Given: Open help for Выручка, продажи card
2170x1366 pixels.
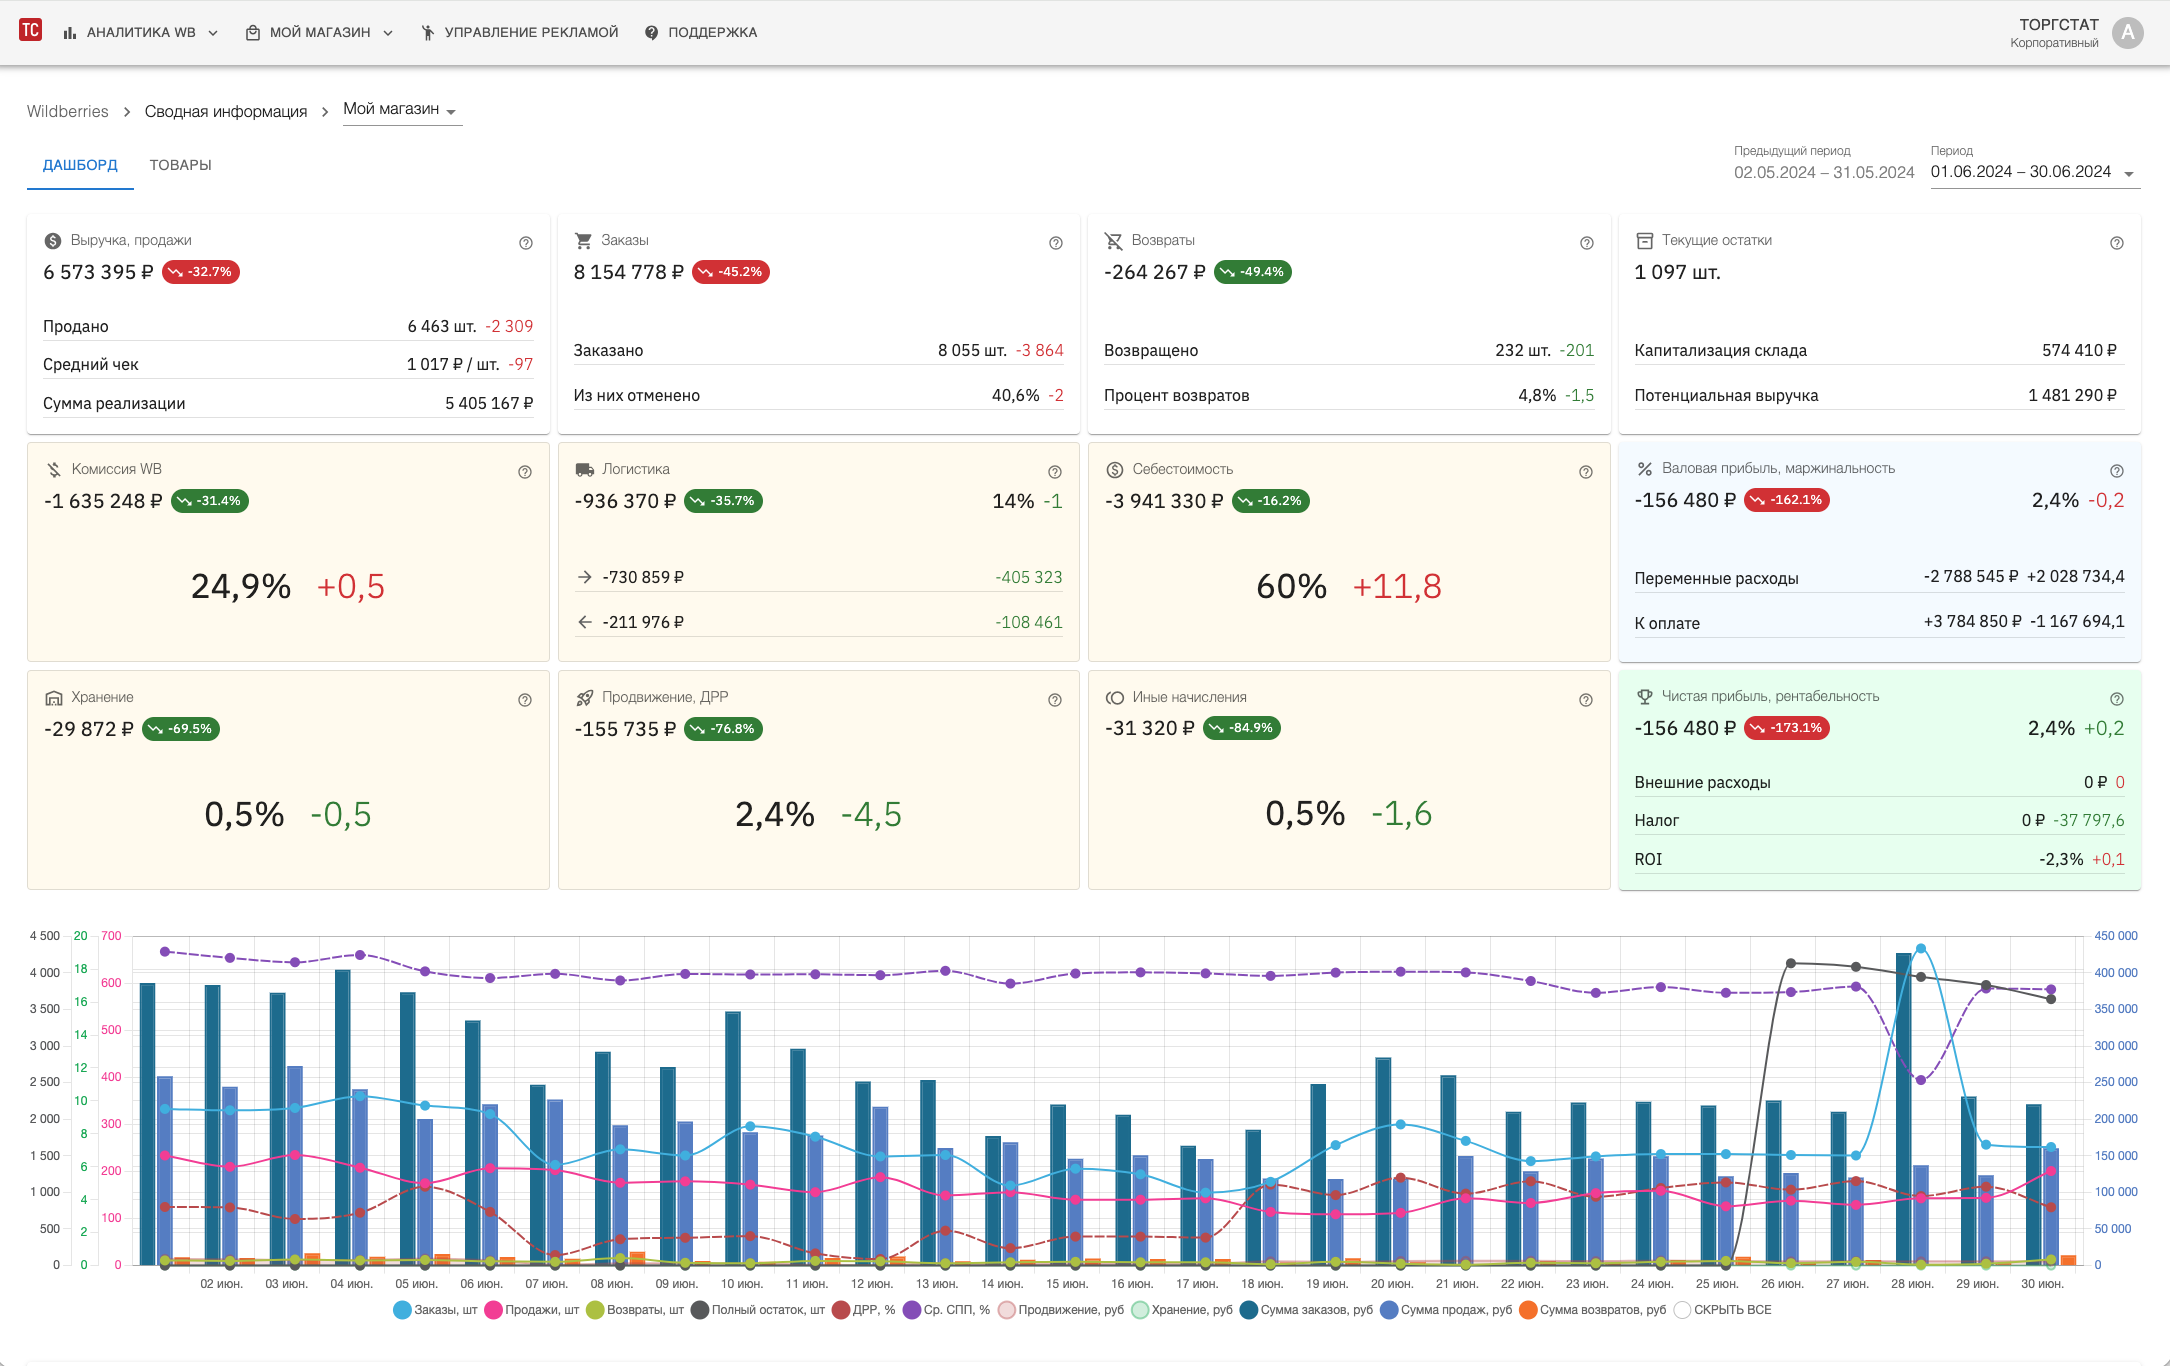Looking at the screenshot, I should coord(526,243).
